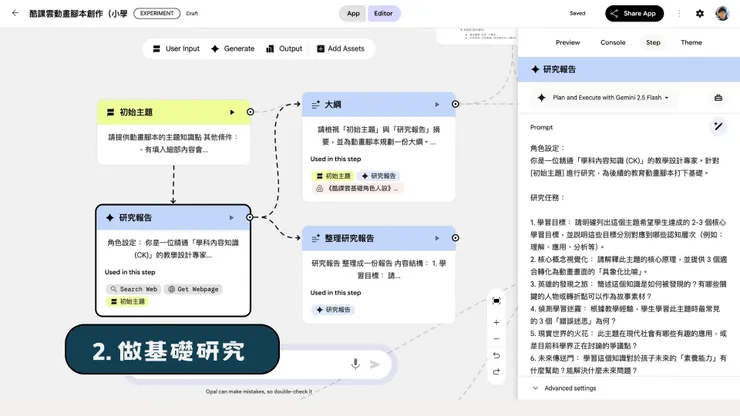Screen dimensions: 740x416
Task: Select the 初始主題 node header
Action: tap(174, 112)
